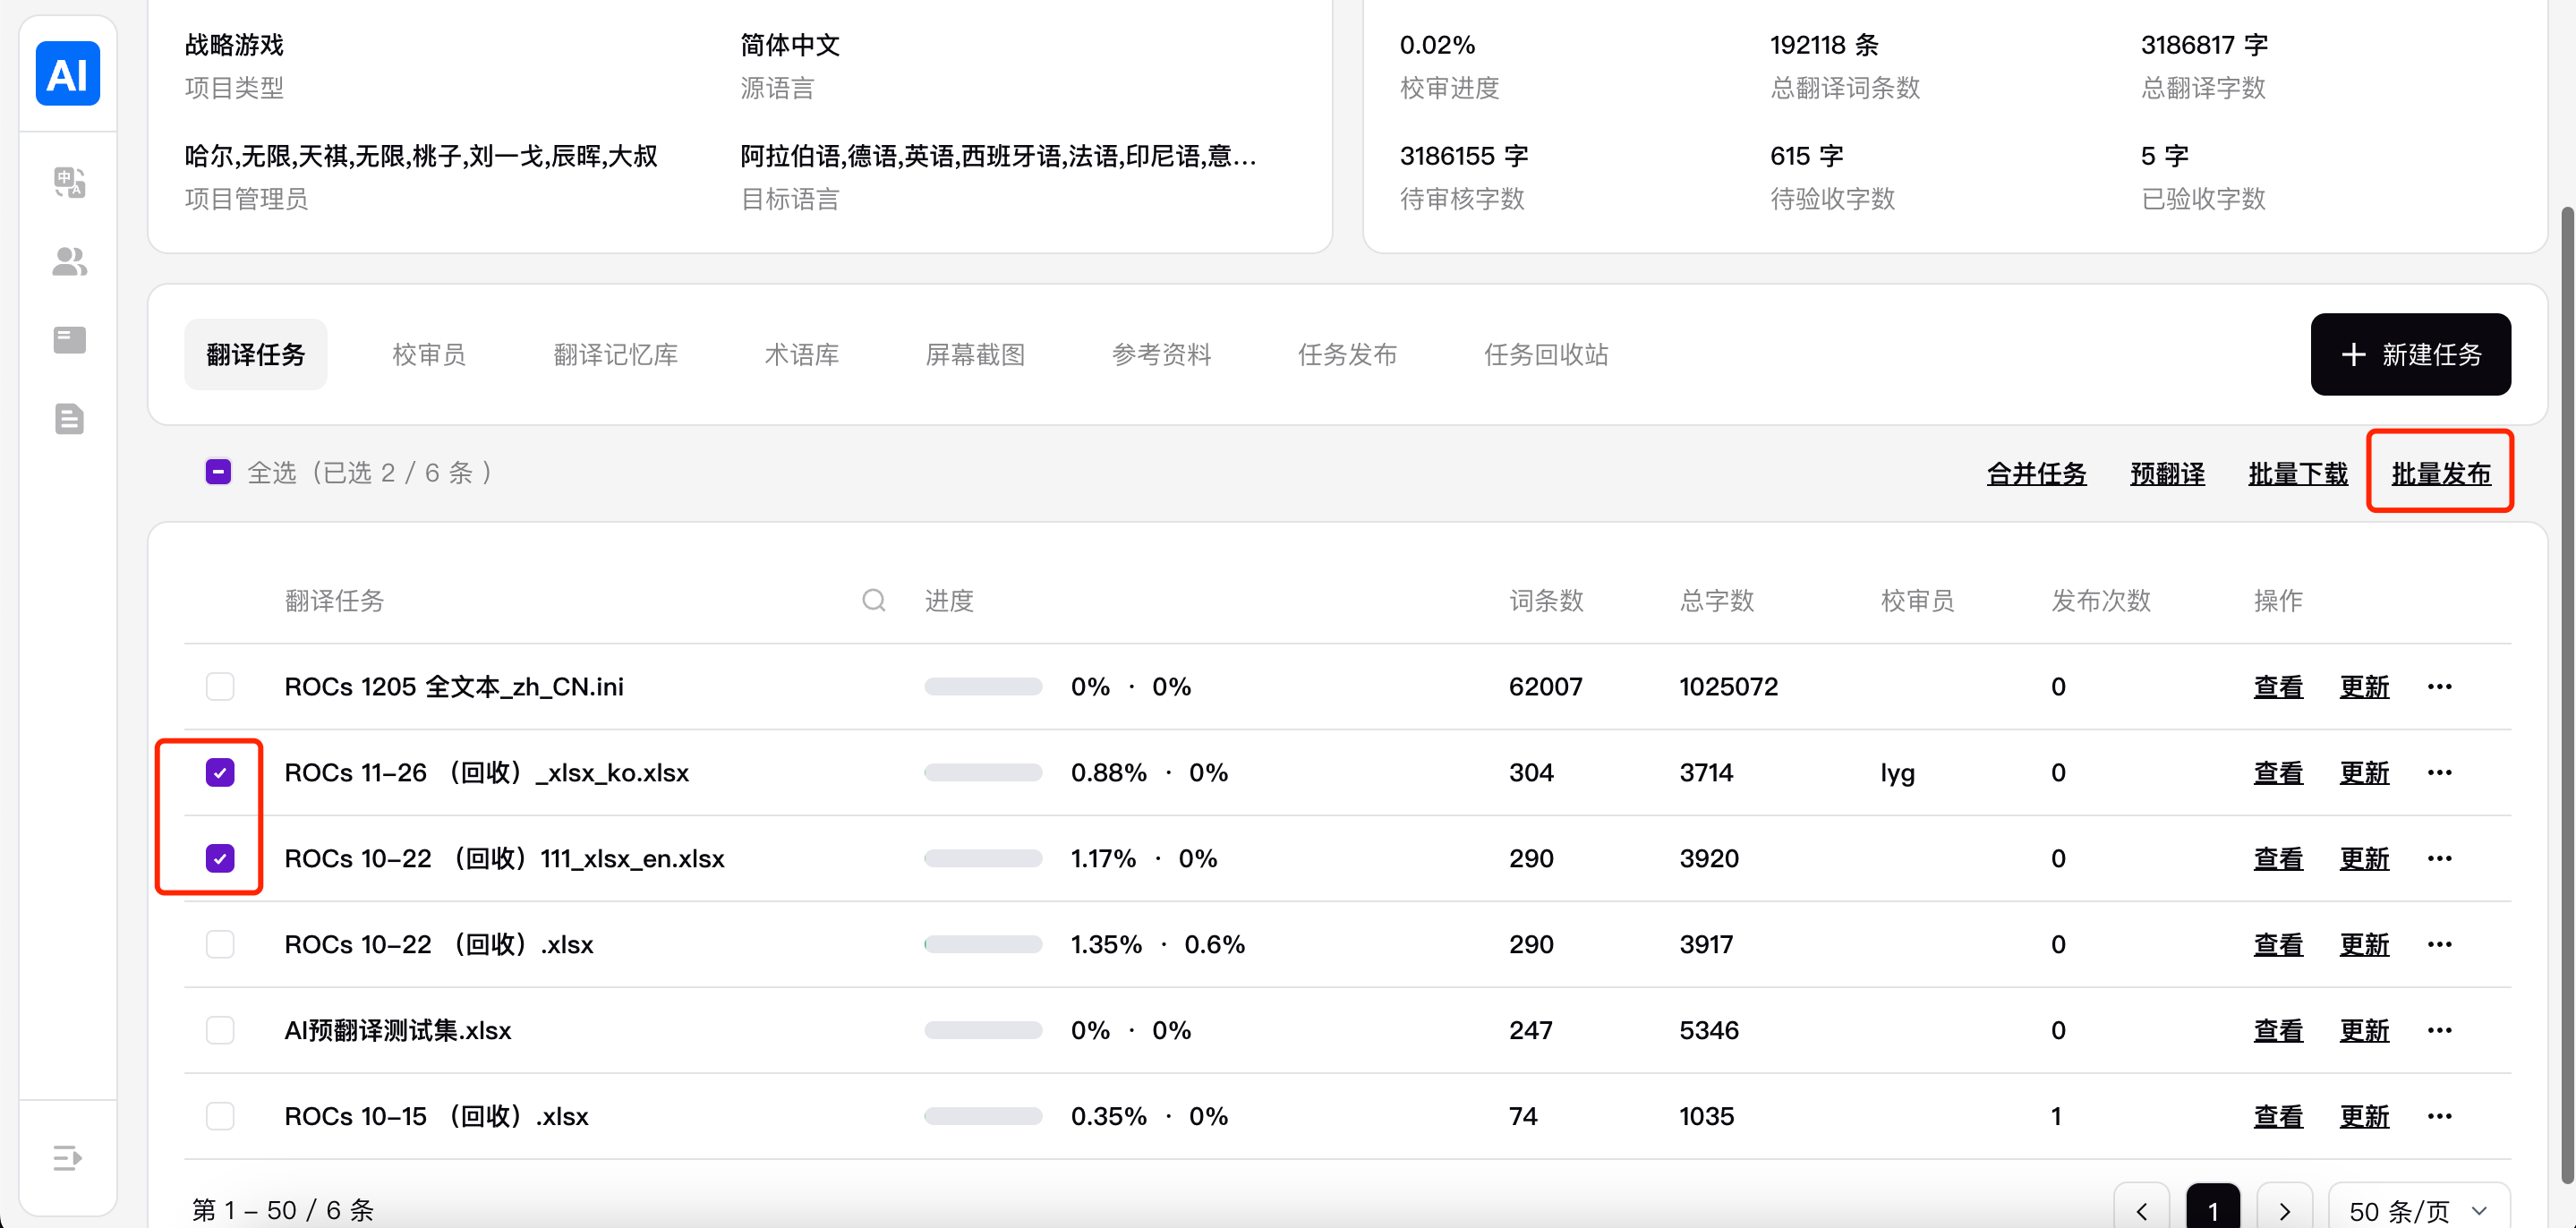This screenshot has height=1228, width=2576.
Task: Toggle the 全选 select-all checkbox
Action: (218, 472)
